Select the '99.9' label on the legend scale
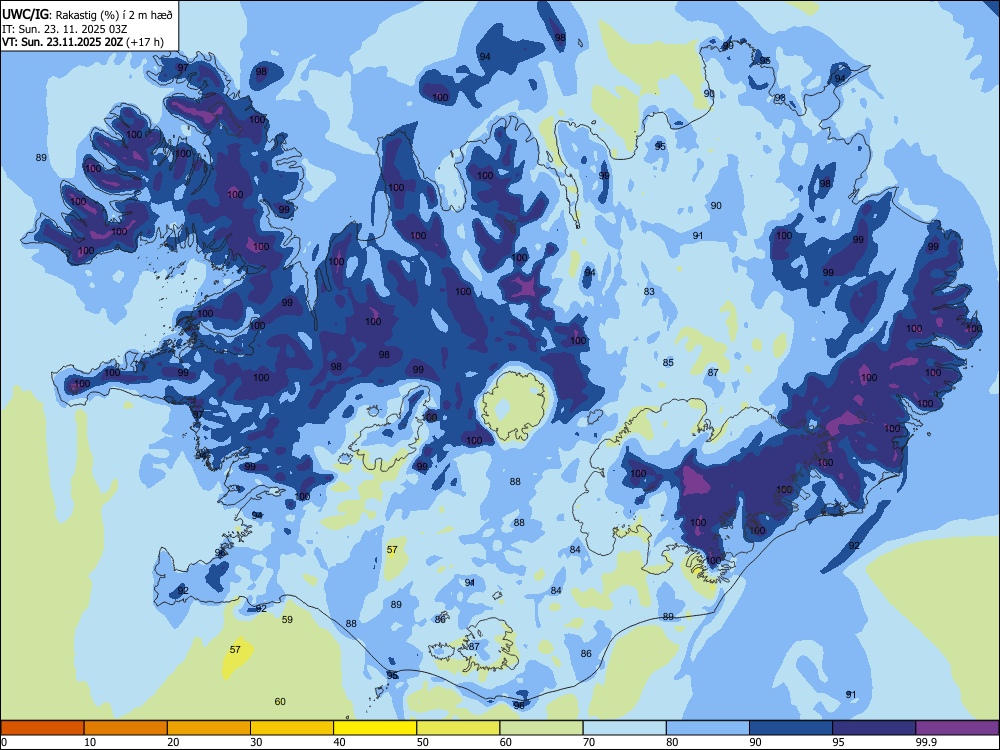This screenshot has width=1000, height=750. [x=926, y=742]
